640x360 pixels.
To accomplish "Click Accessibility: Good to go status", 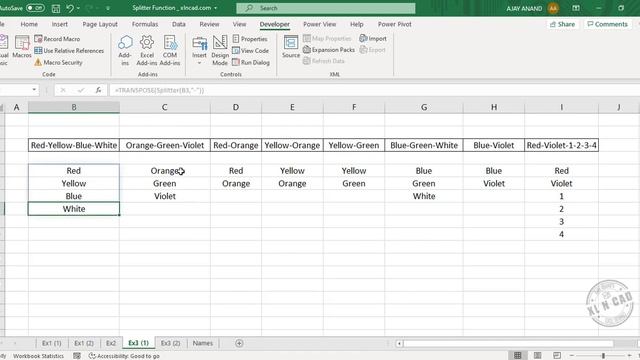I will point(124,356).
